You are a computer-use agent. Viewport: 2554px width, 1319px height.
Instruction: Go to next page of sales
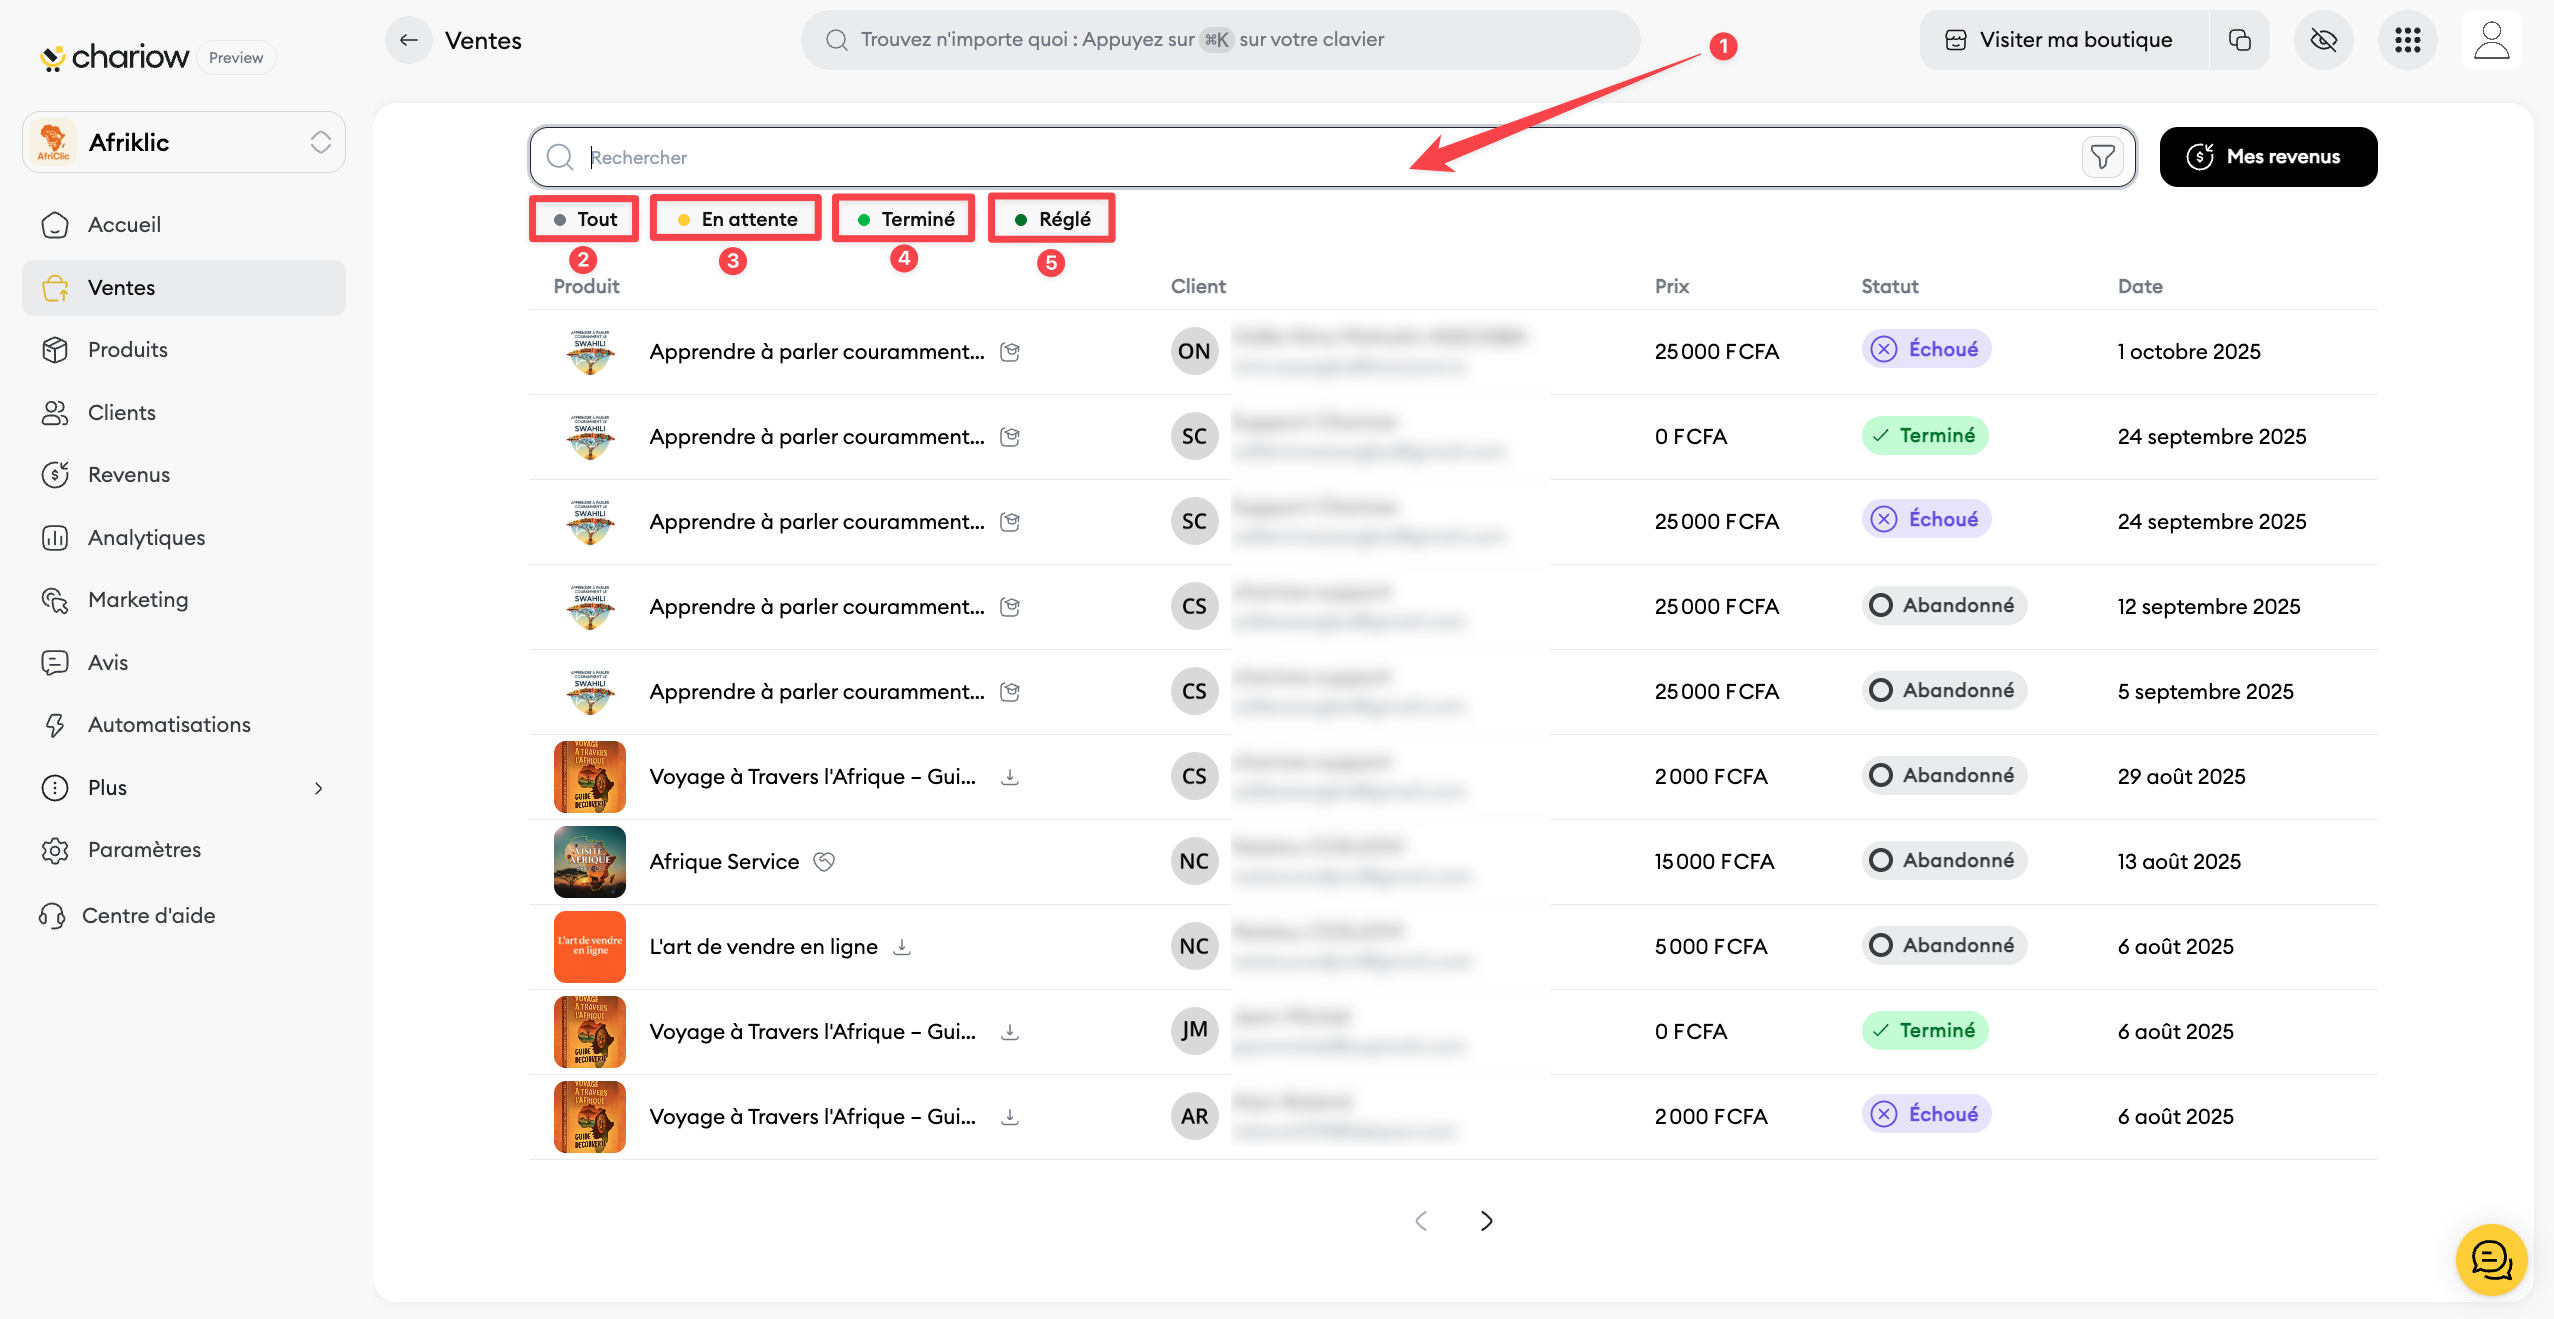coord(1486,1221)
